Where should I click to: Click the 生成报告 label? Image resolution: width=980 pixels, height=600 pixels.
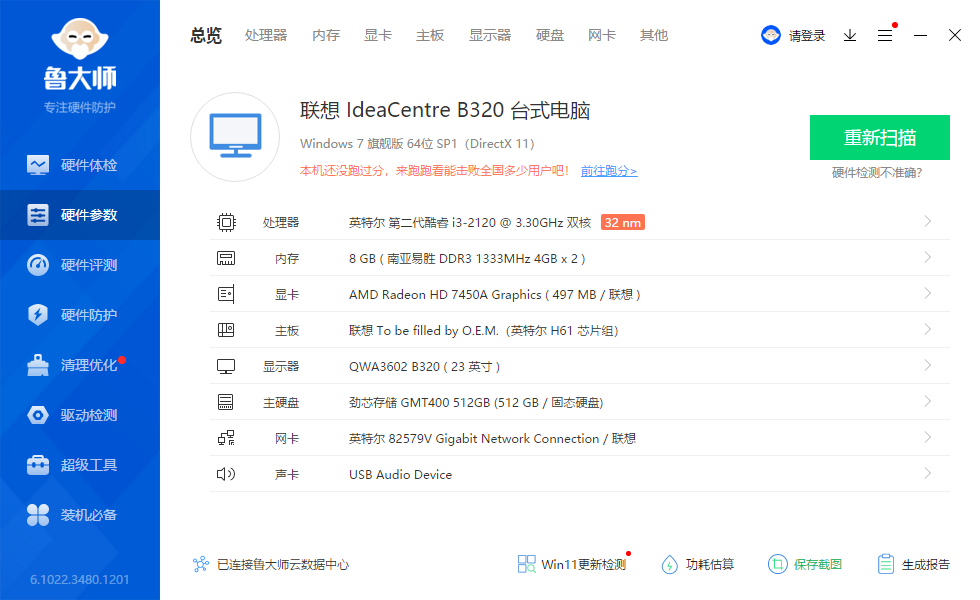click(926, 564)
